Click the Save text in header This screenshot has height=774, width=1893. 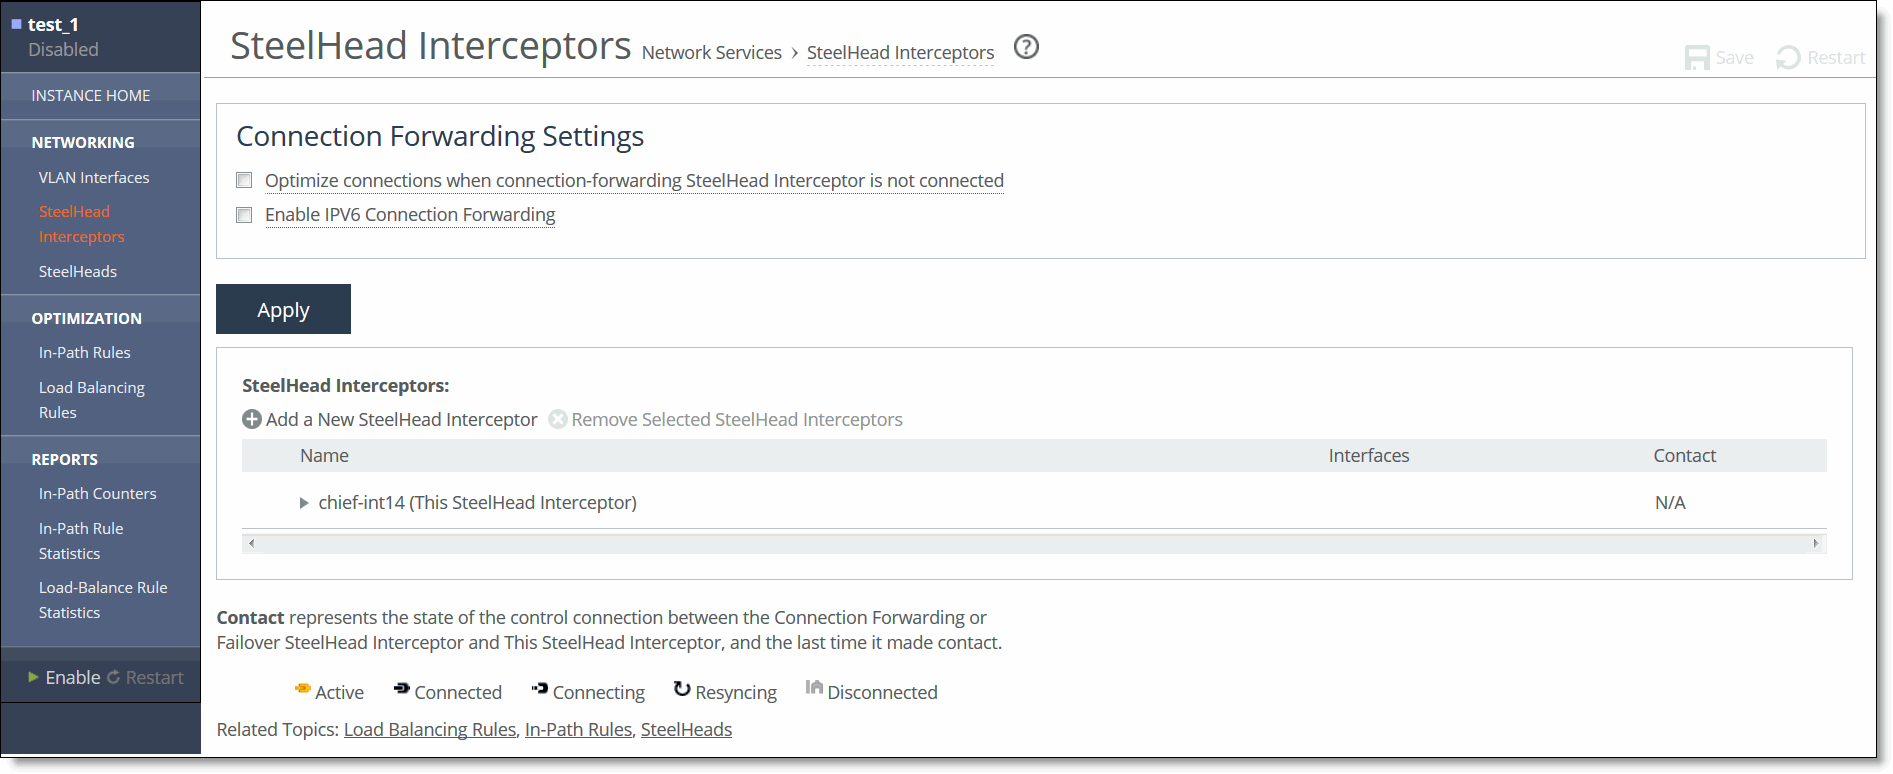[1735, 58]
